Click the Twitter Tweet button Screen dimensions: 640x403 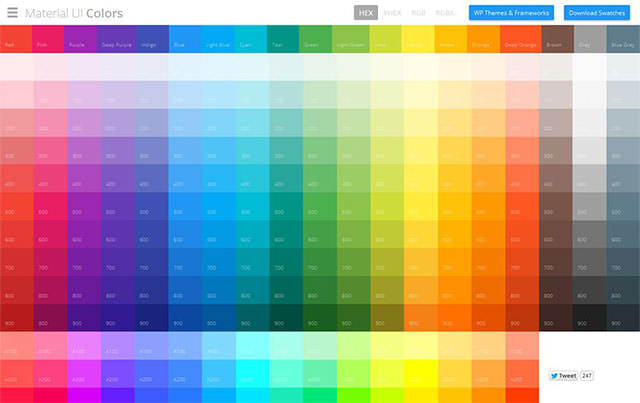click(564, 376)
